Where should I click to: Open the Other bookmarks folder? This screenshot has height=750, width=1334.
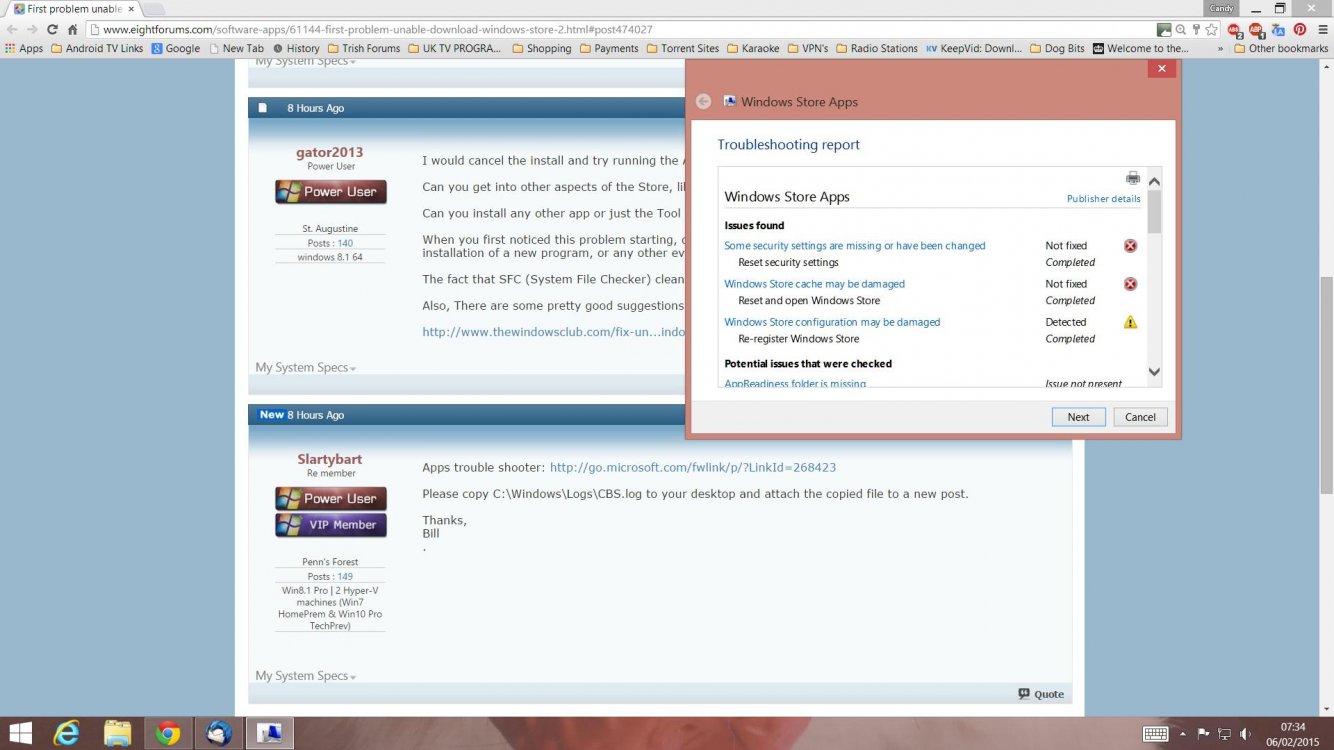(1280, 48)
